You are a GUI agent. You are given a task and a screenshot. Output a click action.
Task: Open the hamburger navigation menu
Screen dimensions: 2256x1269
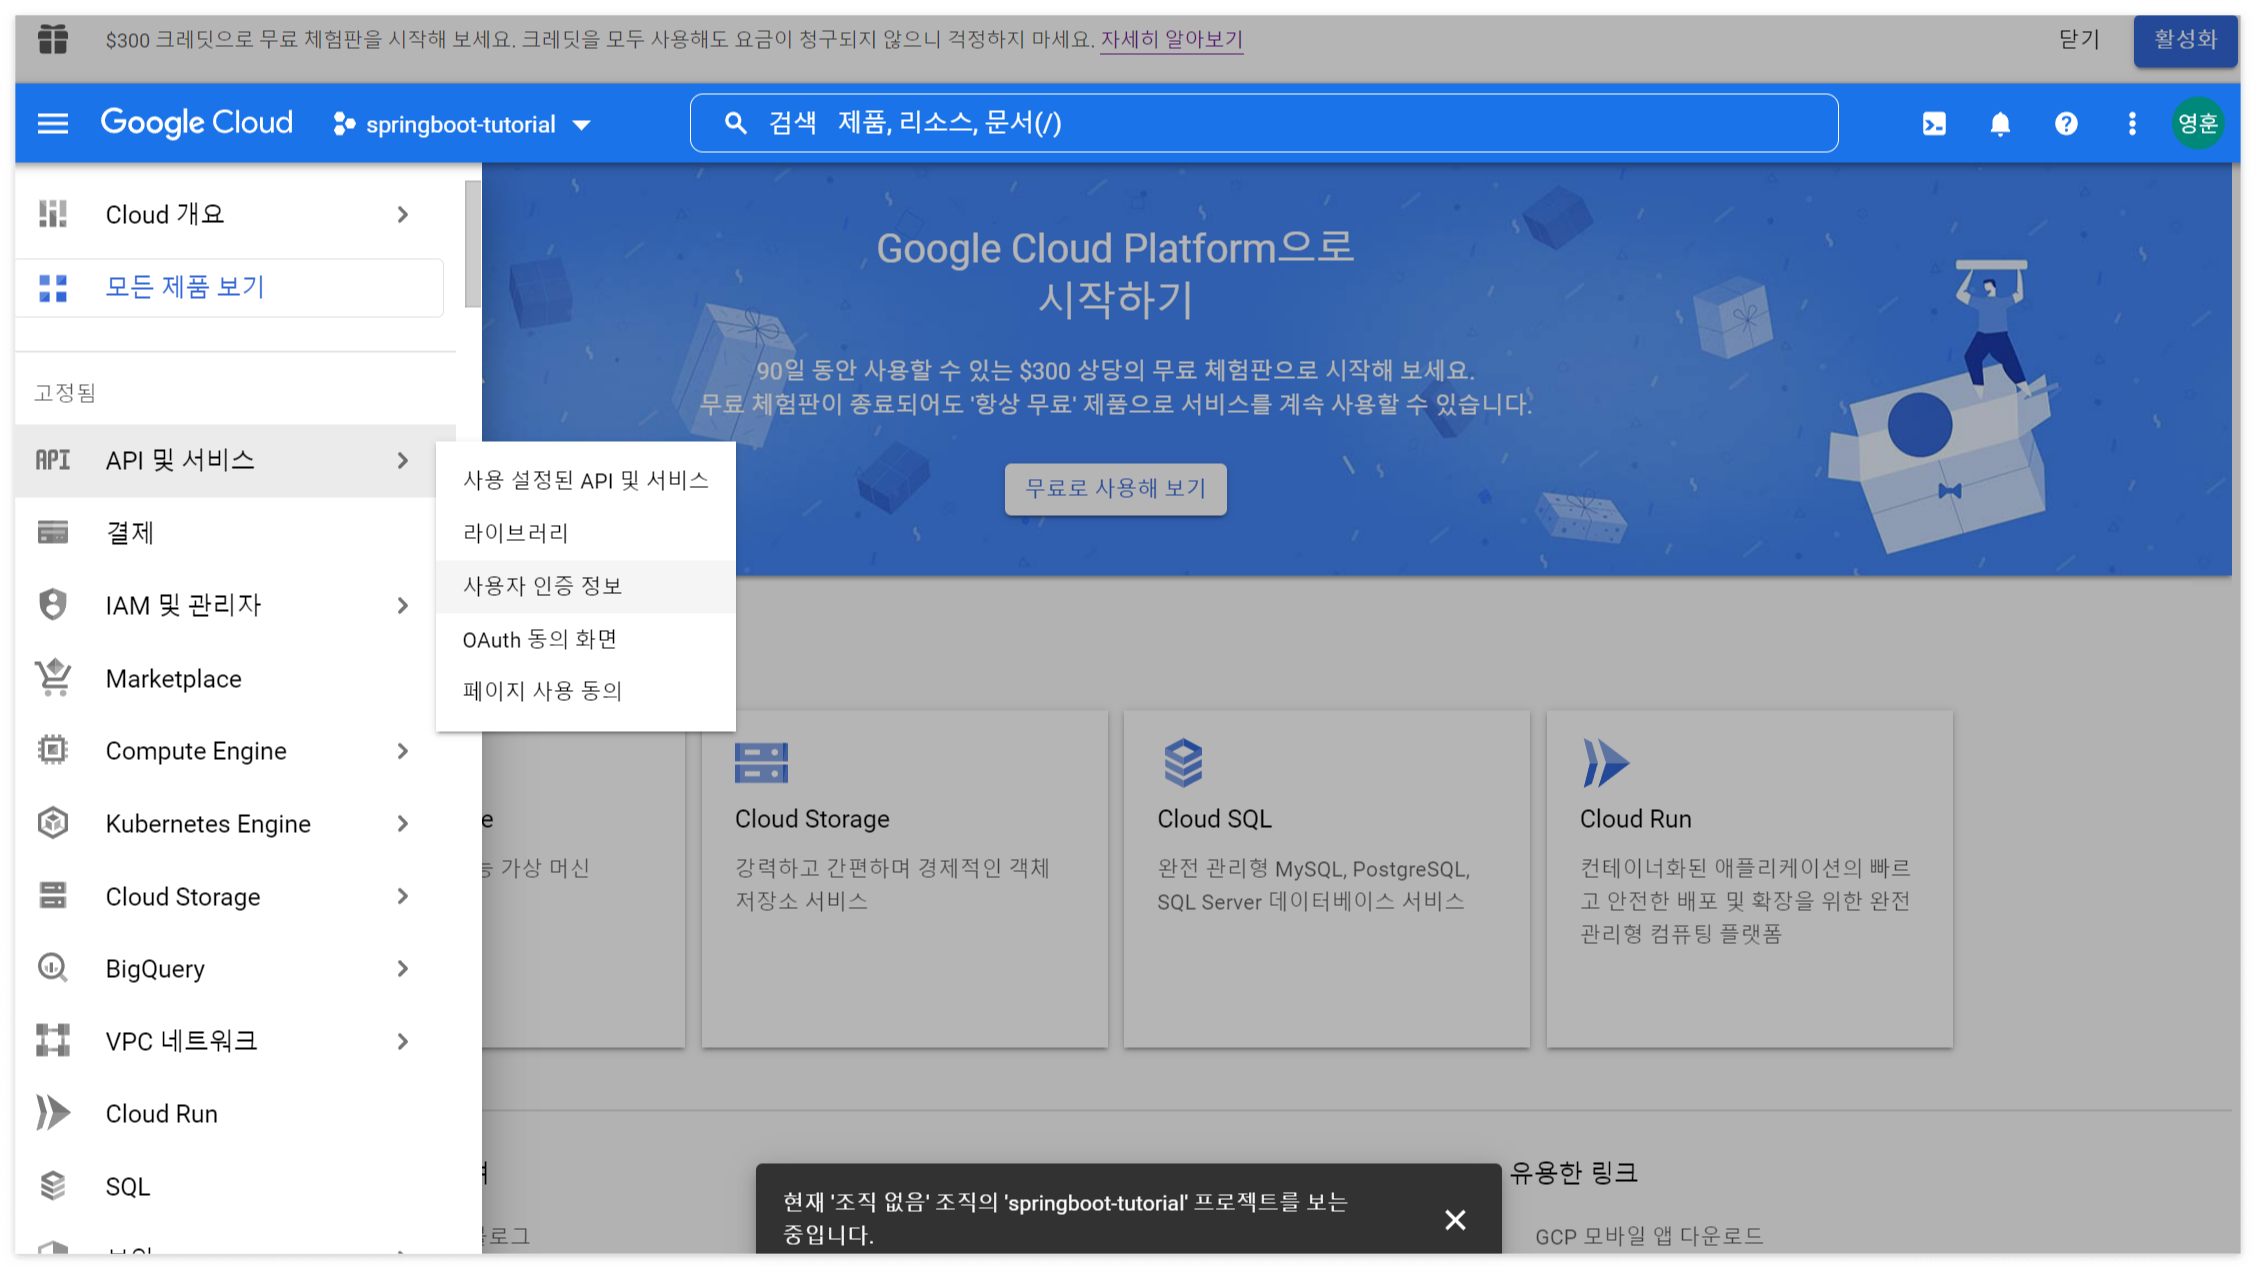point(52,123)
